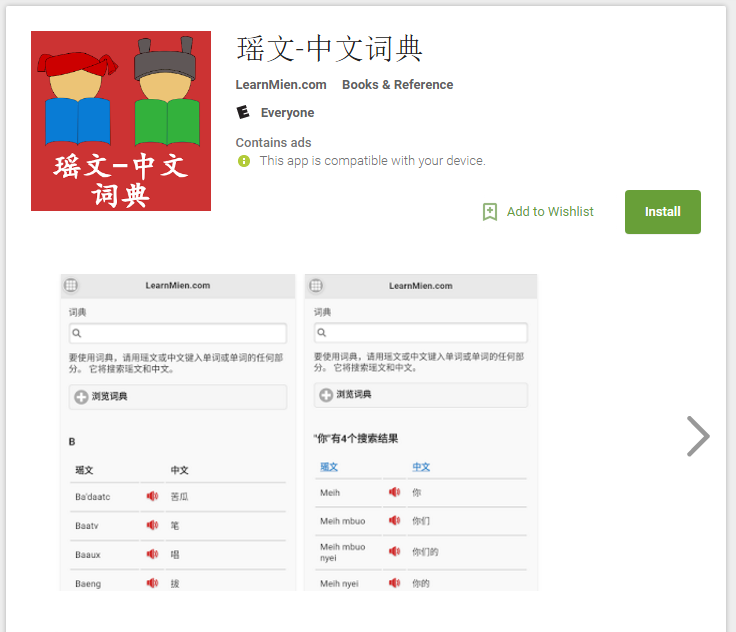The image size is (736, 632).
Task: Click the word Ba'daatc
Action: (92, 497)
